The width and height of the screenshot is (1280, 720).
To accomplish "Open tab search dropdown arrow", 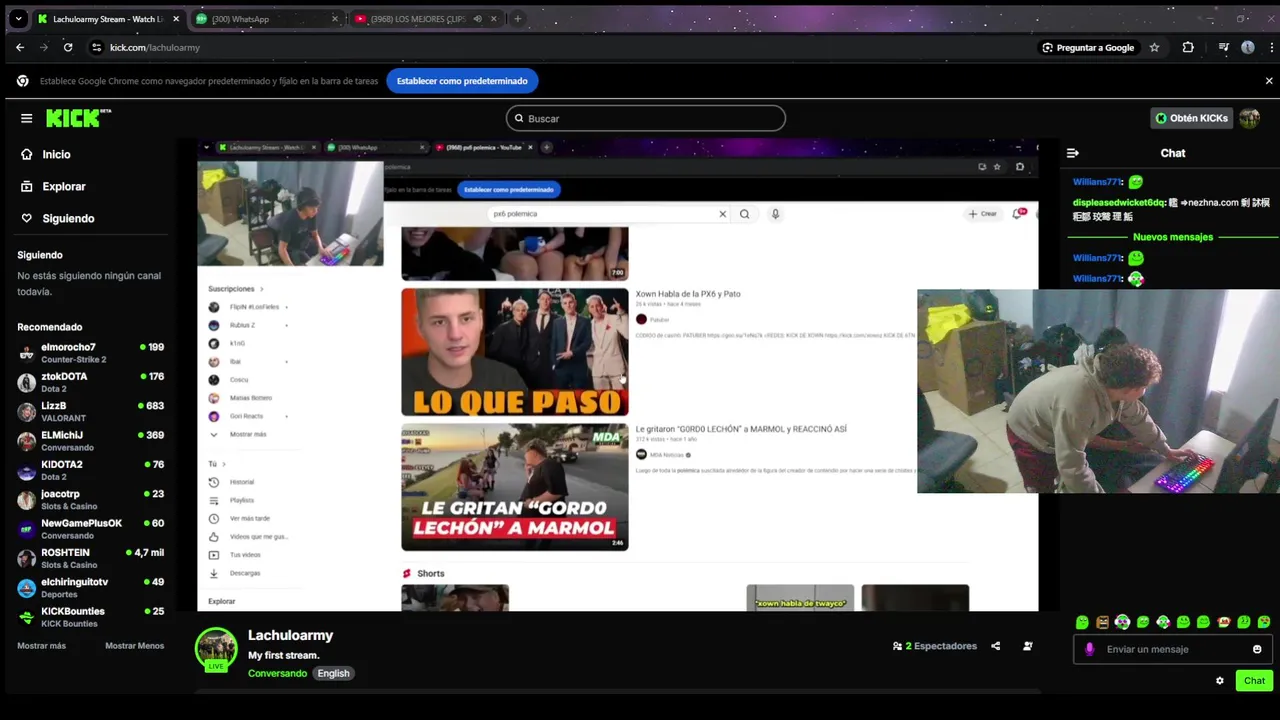I will [18, 19].
